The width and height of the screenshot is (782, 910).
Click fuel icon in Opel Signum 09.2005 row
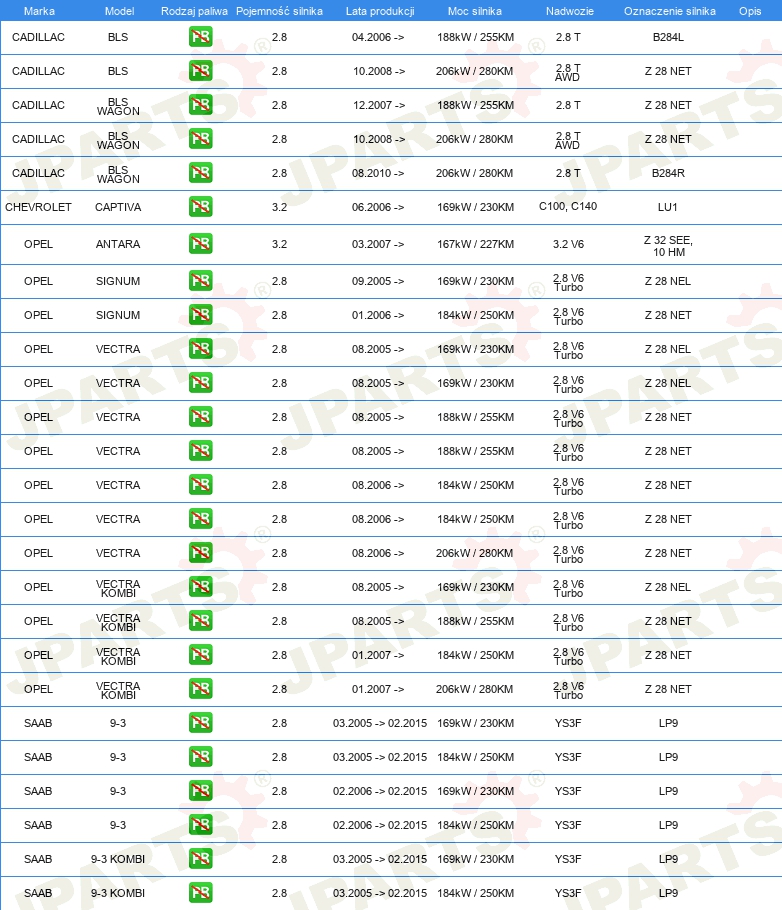coord(200,281)
